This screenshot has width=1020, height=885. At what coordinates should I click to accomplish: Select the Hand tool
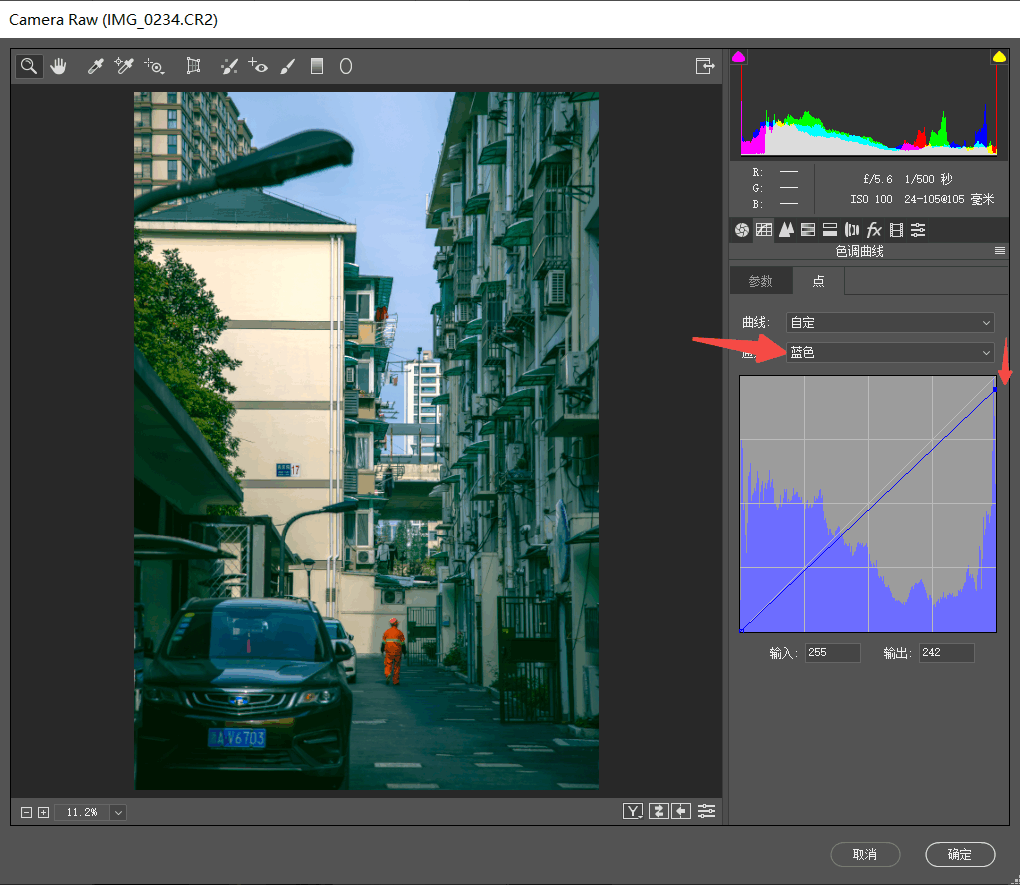pos(58,66)
